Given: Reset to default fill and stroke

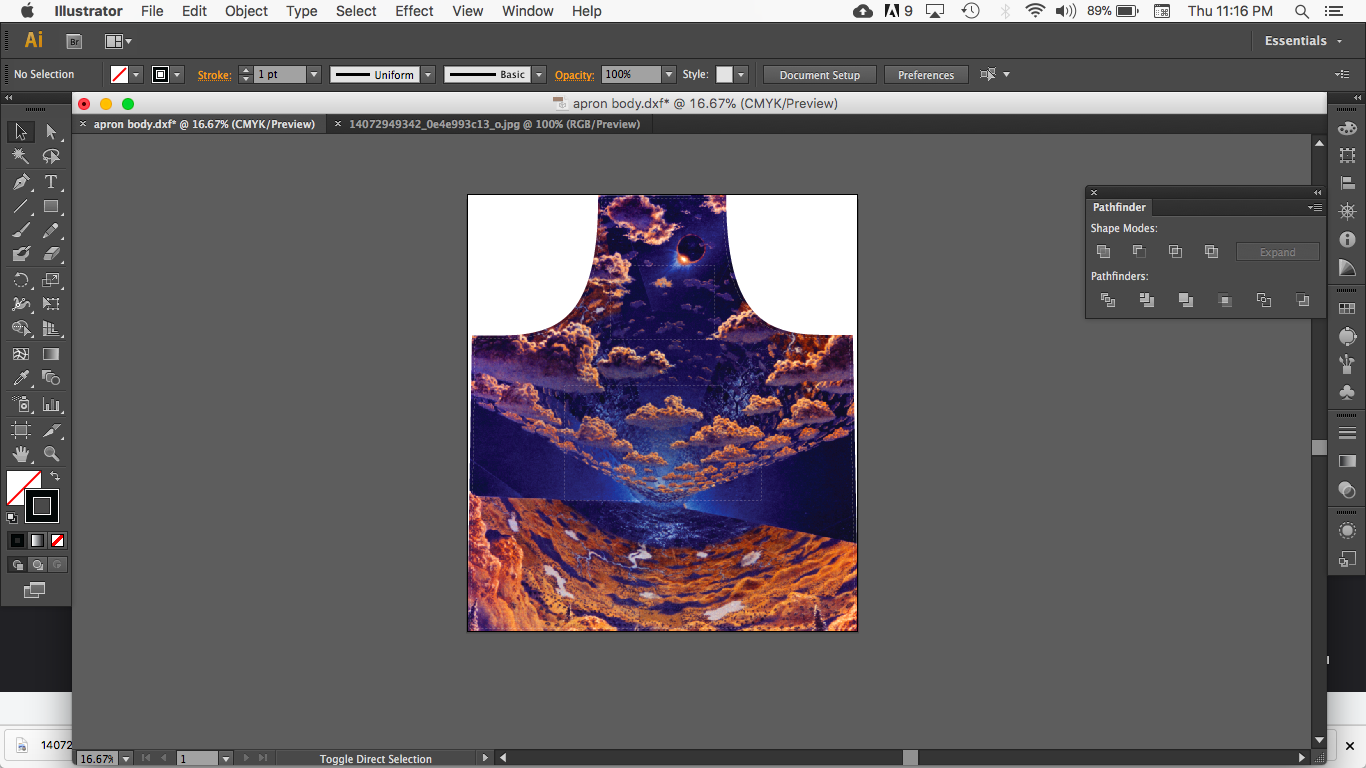Looking at the screenshot, I should click(x=12, y=517).
